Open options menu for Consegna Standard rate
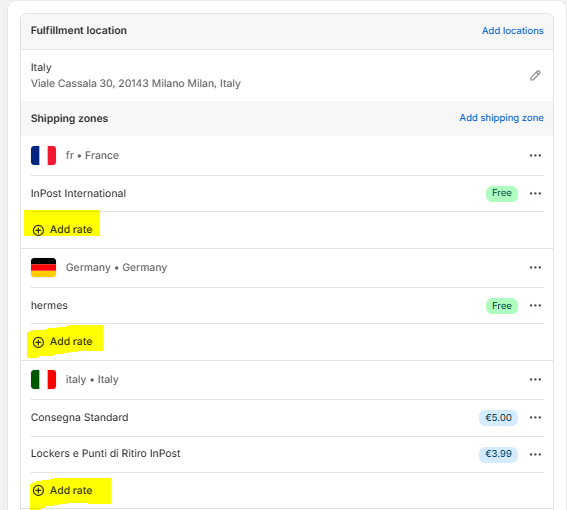The height and width of the screenshot is (510, 567). pos(535,417)
